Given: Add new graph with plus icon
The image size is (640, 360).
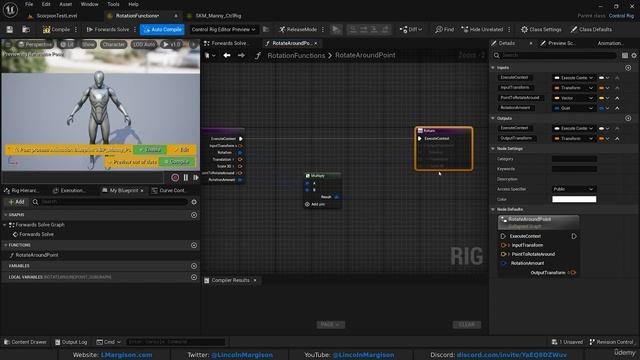Looking at the screenshot, I should pyautogui.click(x=194, y=215).
